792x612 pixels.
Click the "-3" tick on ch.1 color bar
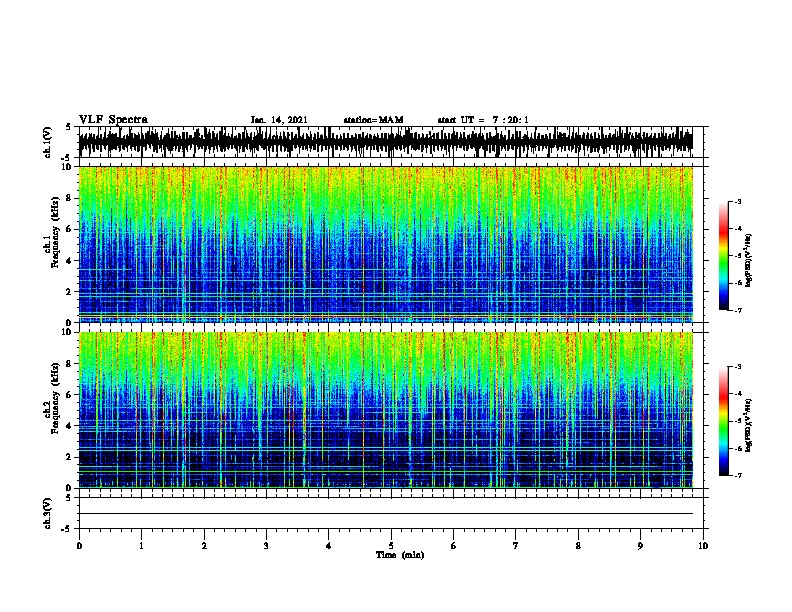tap(738, 202)
